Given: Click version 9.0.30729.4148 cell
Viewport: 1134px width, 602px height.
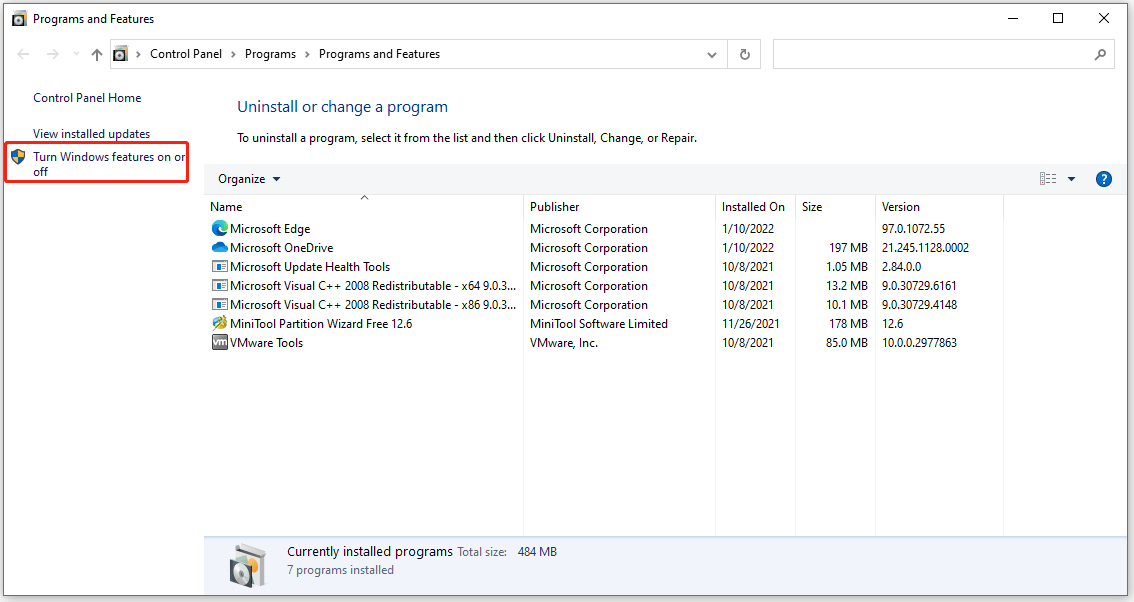Looking at the screenshot, I should pos(919,305).
